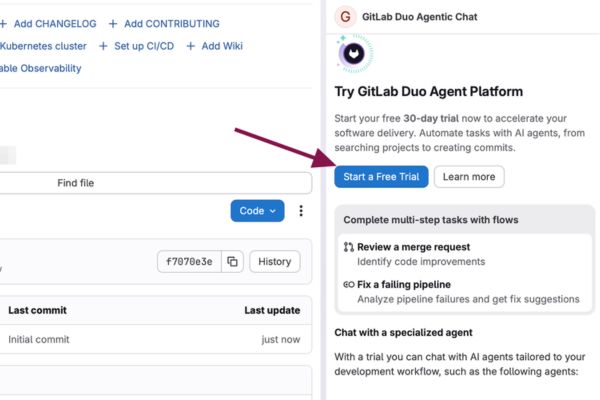The height and width of the screenshot is (400, 600).
Task: Click the Kubernetes cluster link
Action: point(43,46)
